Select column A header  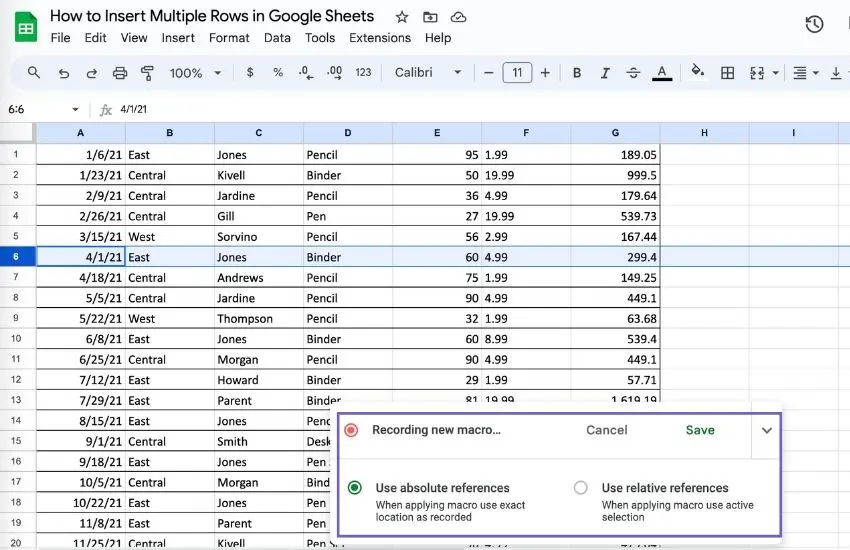click(81, 133)
